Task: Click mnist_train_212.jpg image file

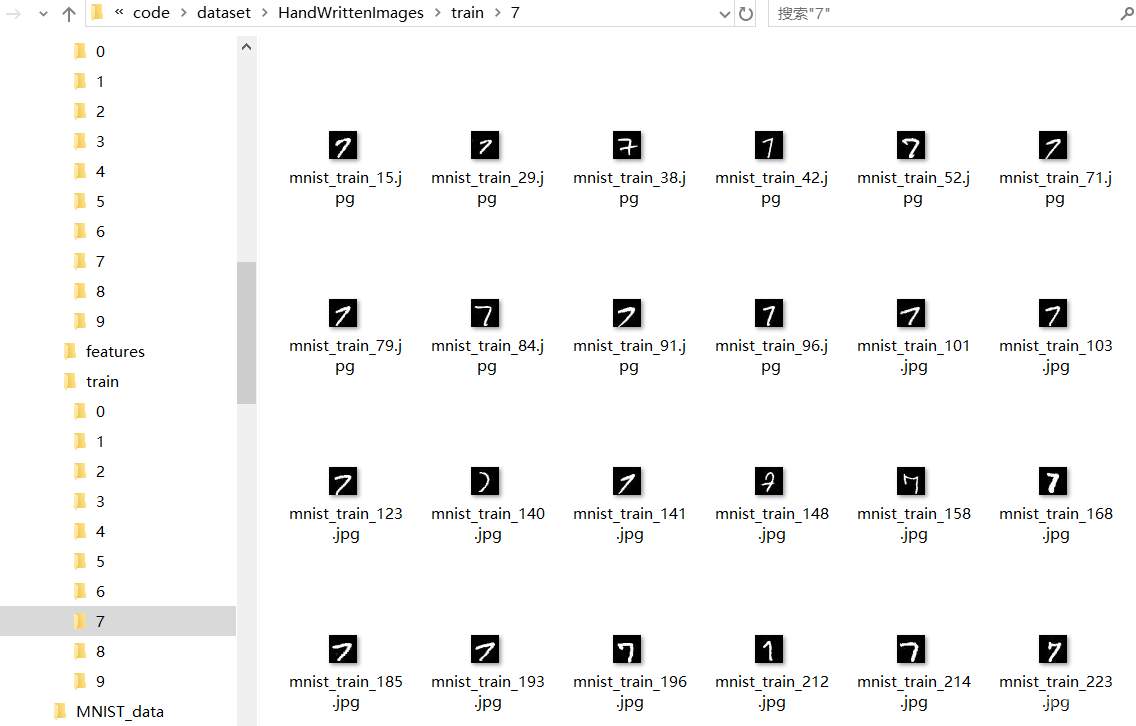Action: (x=769, y=650)
